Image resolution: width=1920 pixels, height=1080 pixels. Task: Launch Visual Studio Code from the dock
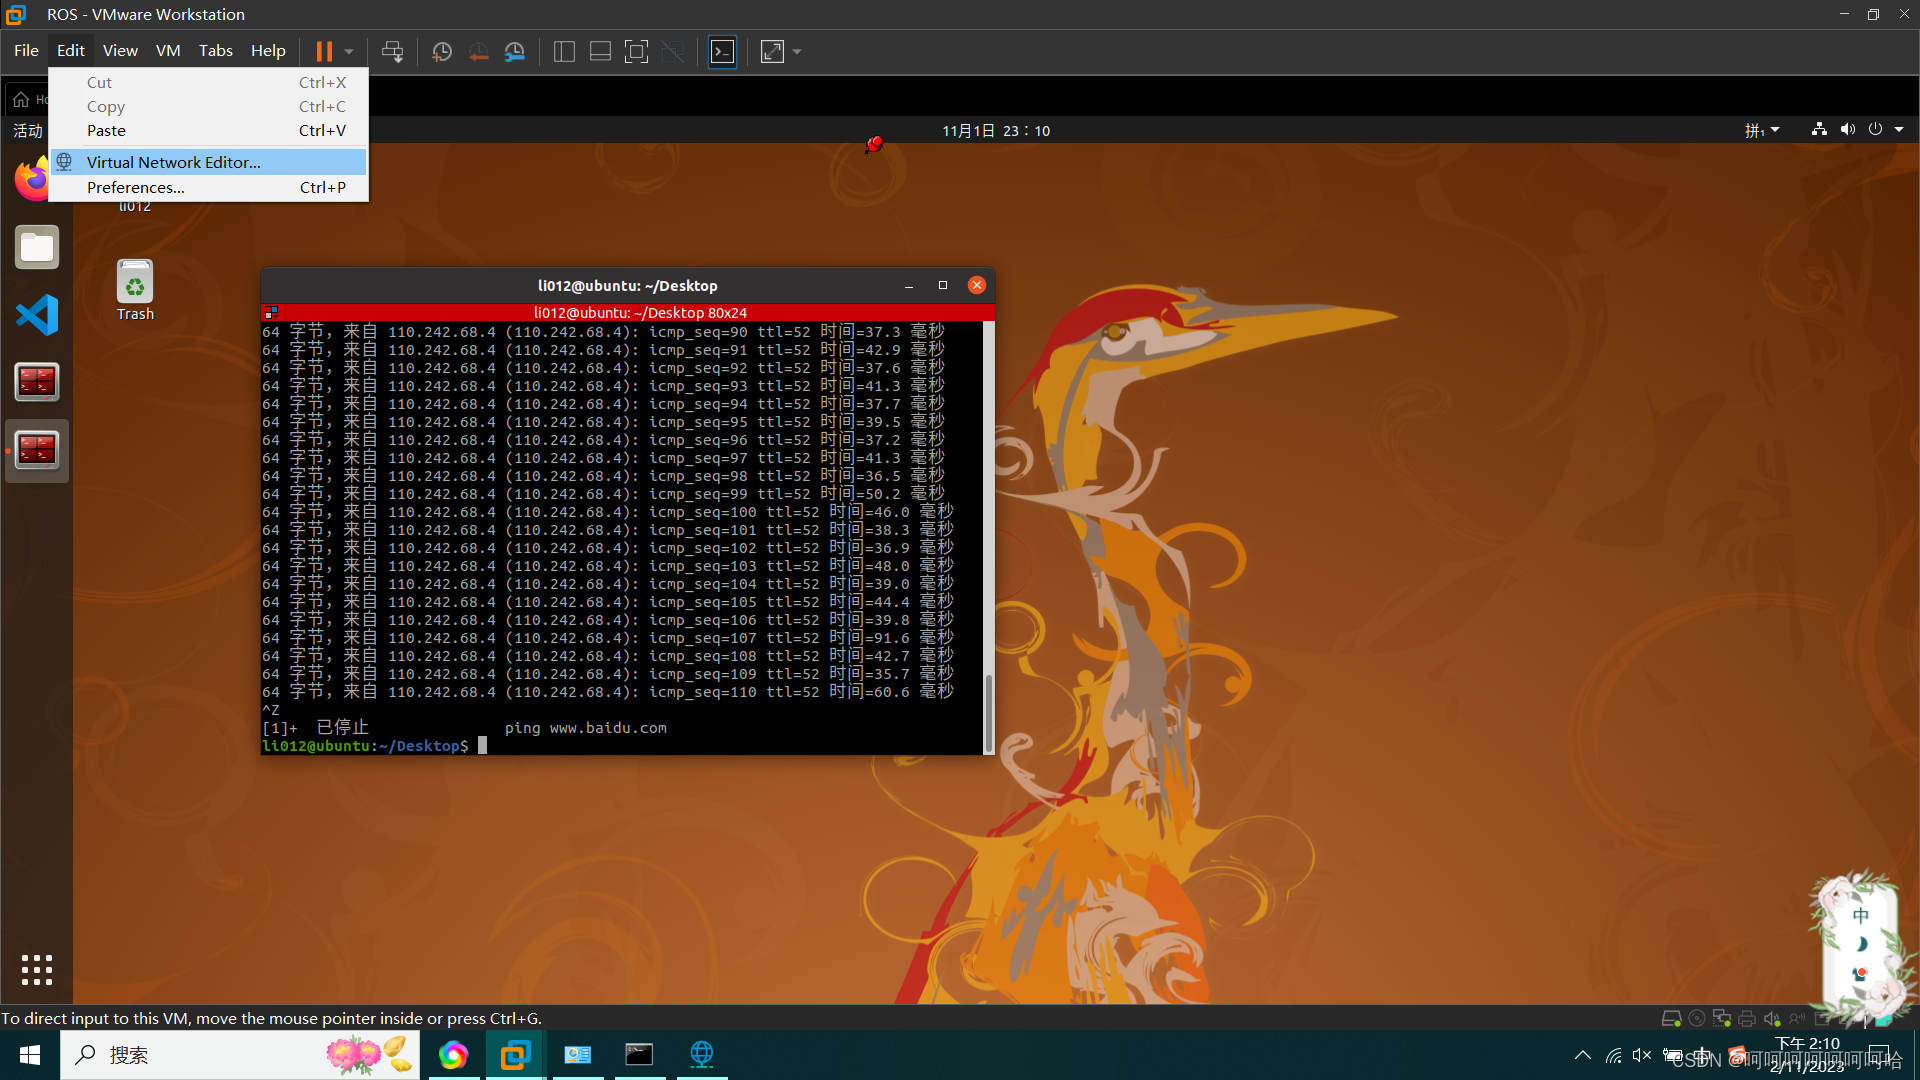point(37,315)
